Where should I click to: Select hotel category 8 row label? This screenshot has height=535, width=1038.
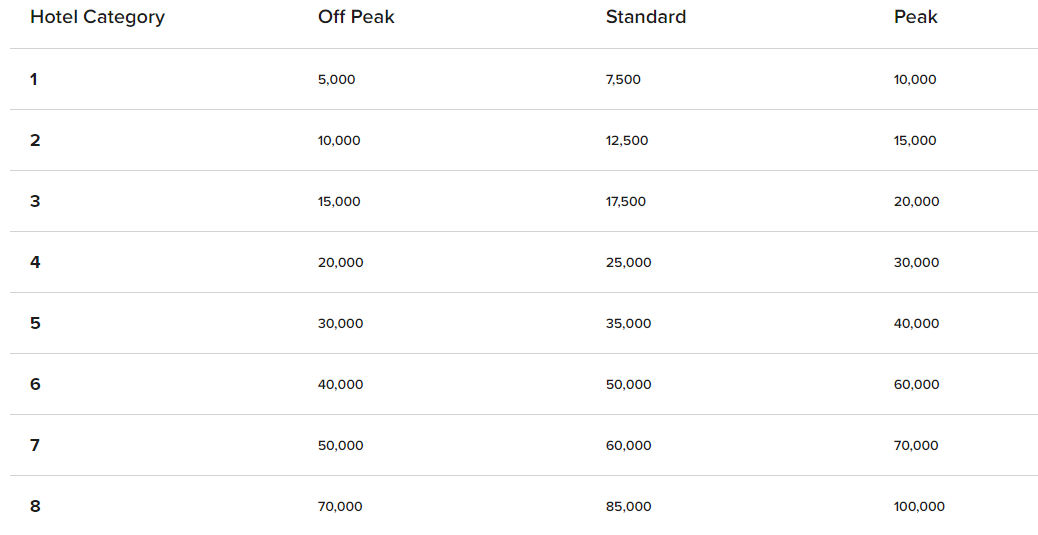coord(35,507)
